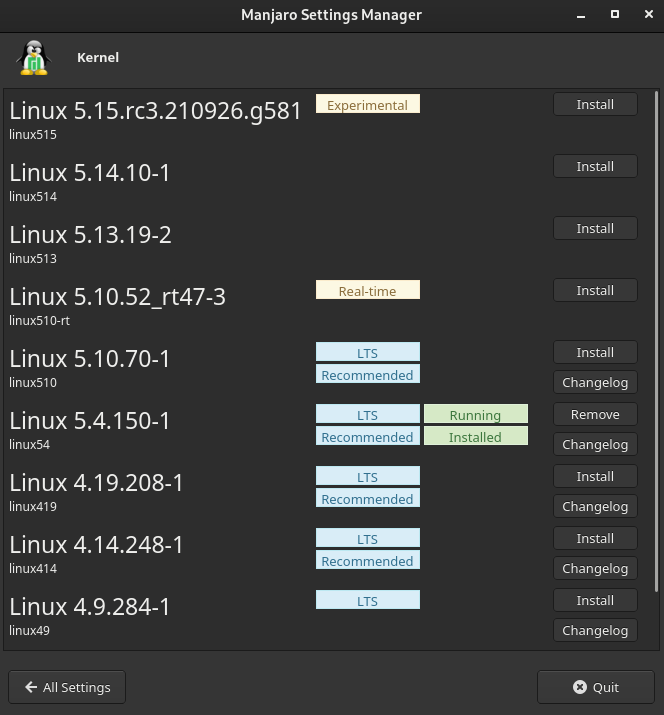Install Linux 5.15 experimental kernel
664x715 pixels.
(595, 105)
